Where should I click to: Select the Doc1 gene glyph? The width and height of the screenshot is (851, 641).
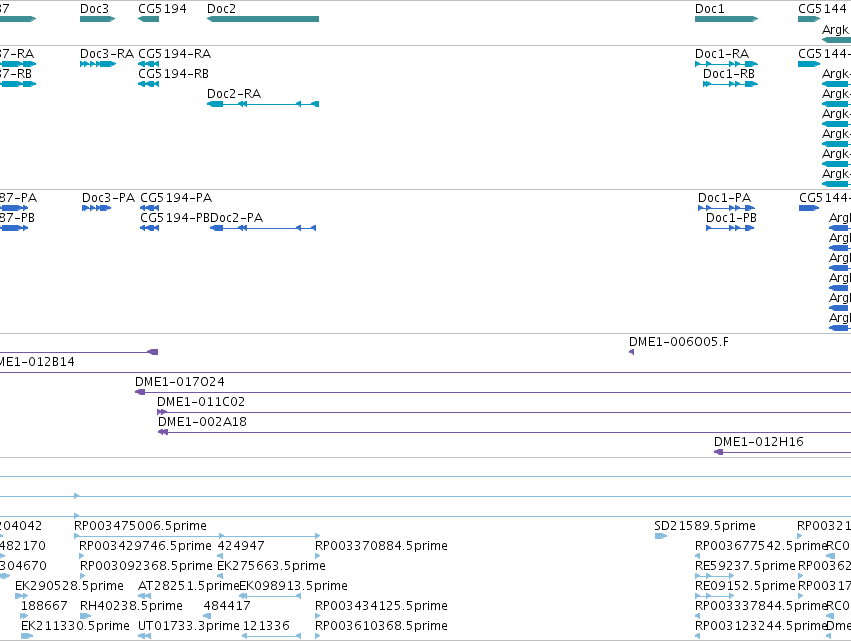(726, 19)
